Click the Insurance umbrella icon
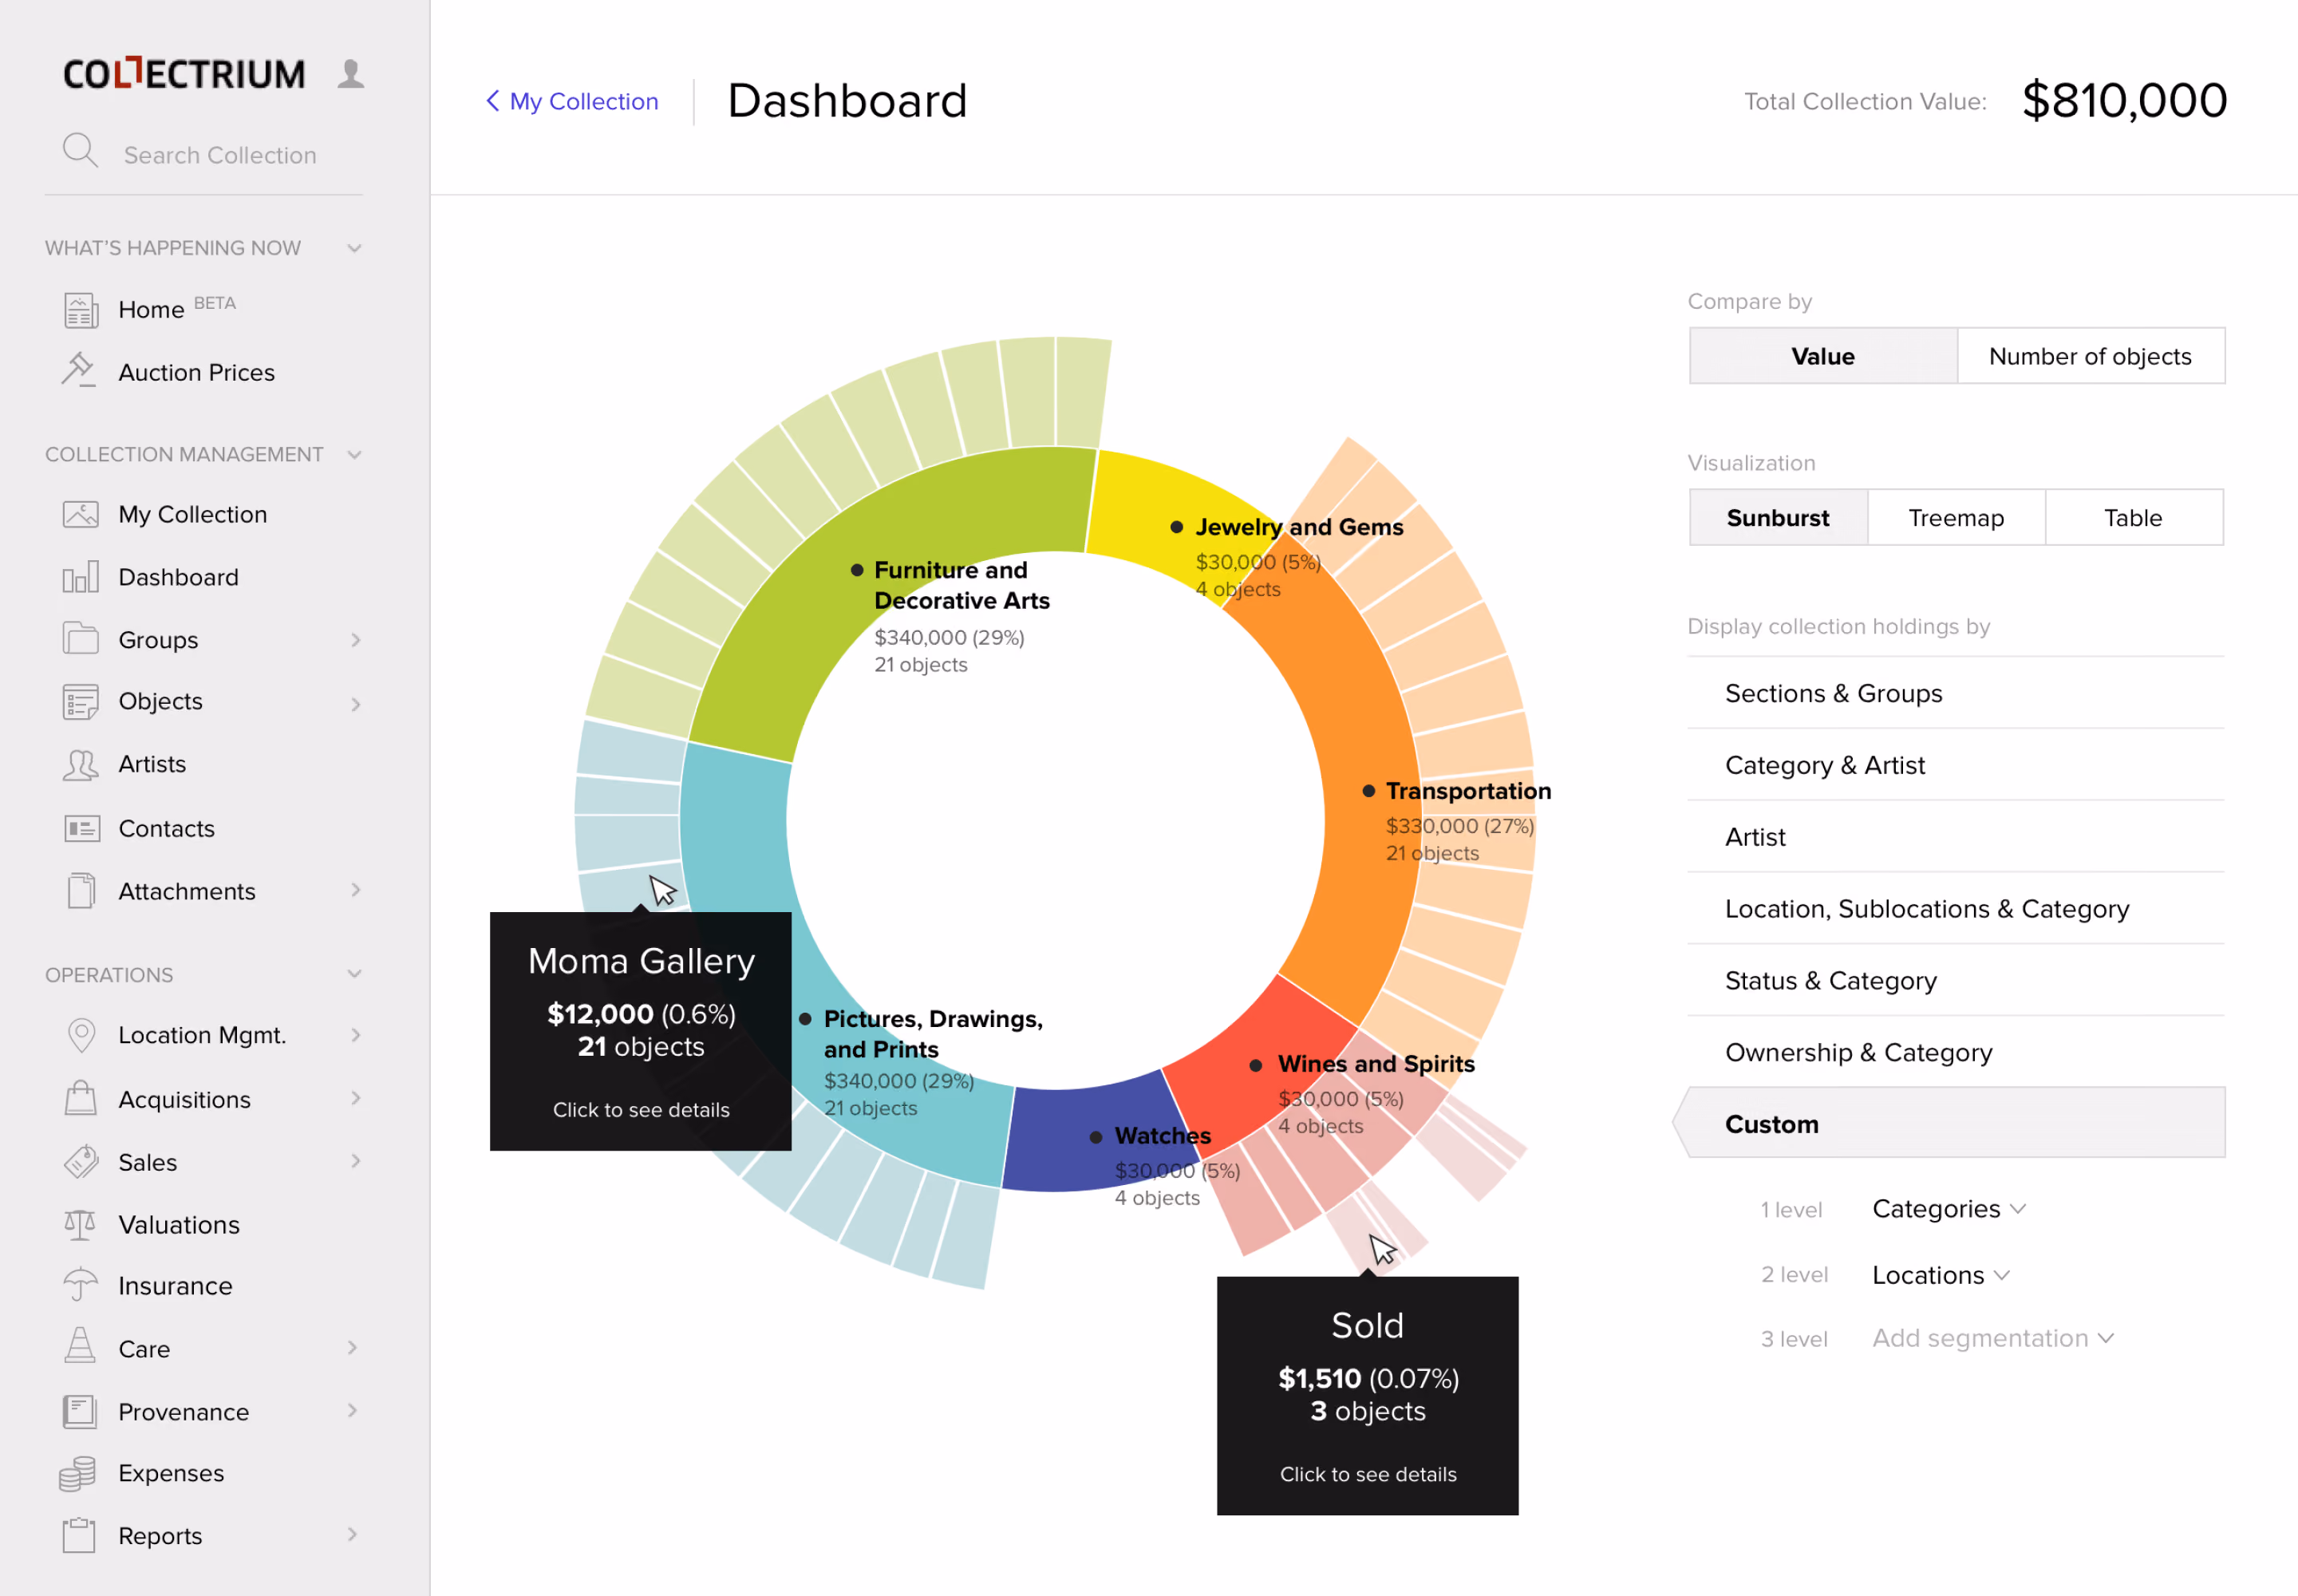Viewport: 2298px width, 1596px height. pyautogui.click(x=80, y=1285)
